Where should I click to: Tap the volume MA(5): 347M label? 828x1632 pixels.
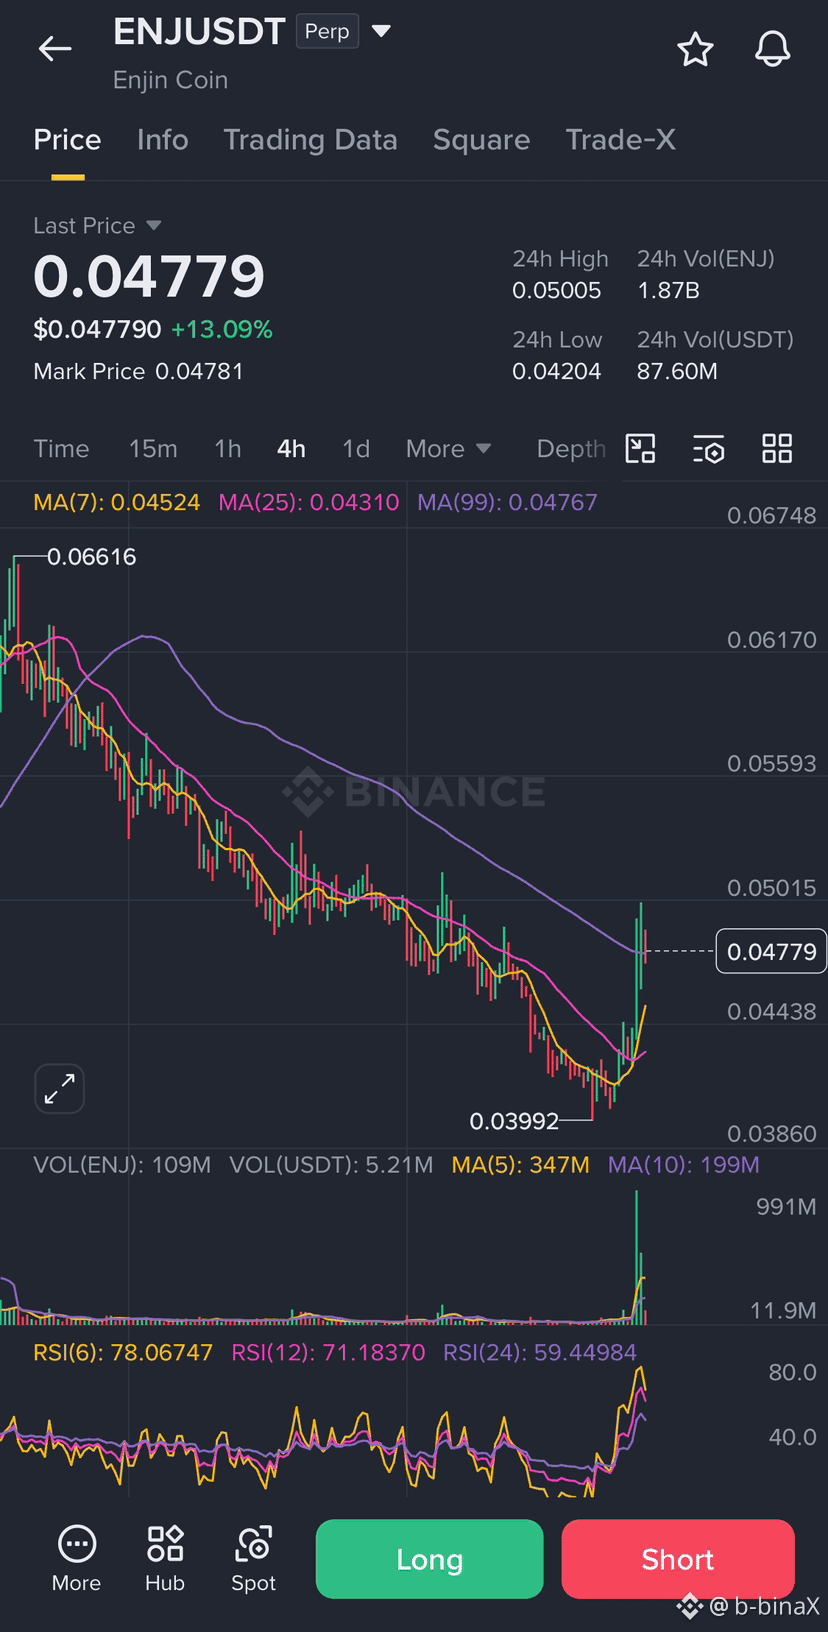(520, 1165)
